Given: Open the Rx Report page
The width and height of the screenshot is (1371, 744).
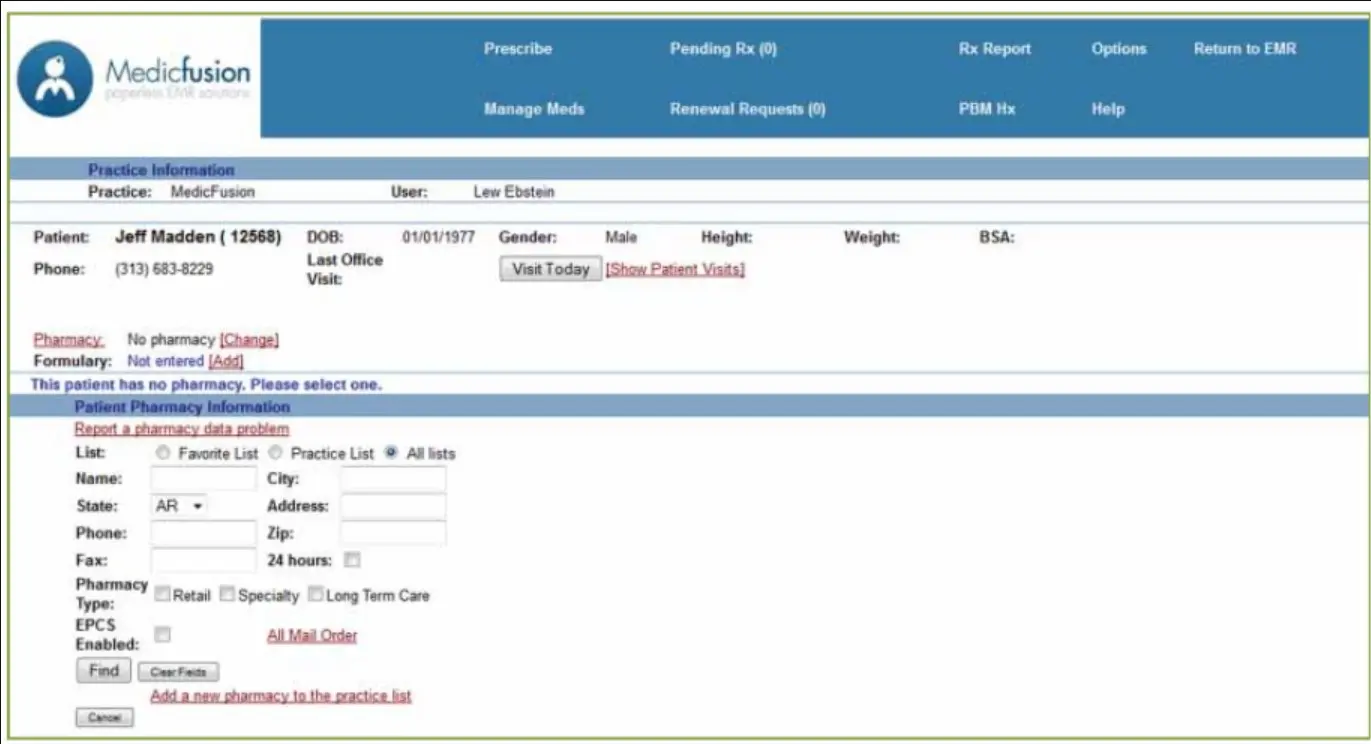Looking at the screenshot, I should tap(994, 48).
